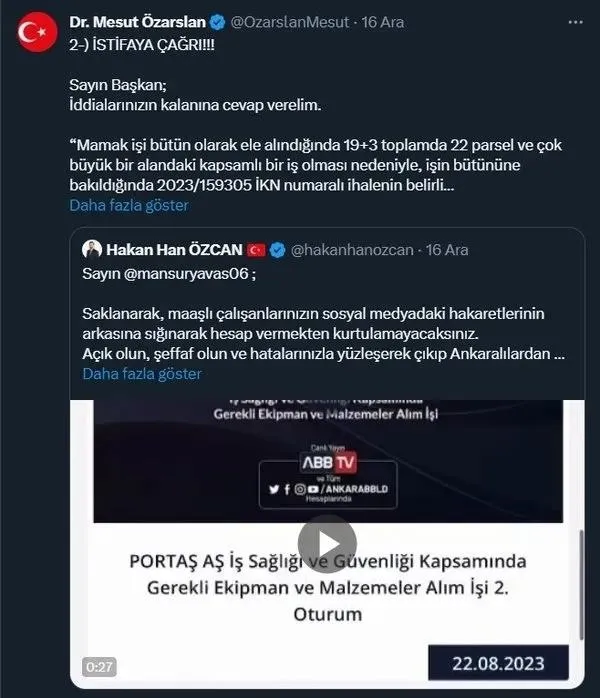Click the 0:27 video duration label

[x=98, y=666]
